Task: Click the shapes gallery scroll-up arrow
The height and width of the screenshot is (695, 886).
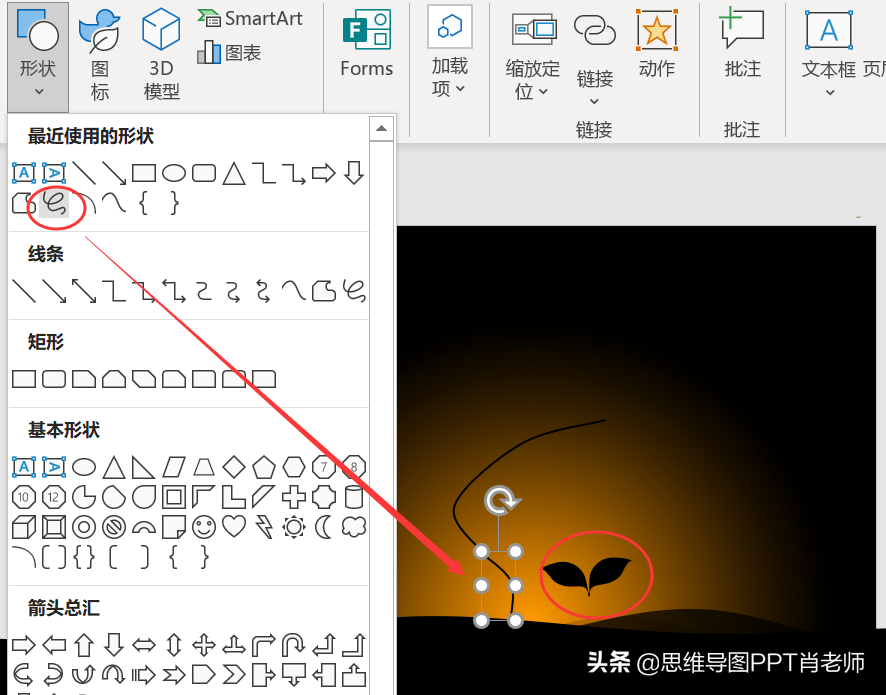Action: pyautogui.click(x=381, y=128)
